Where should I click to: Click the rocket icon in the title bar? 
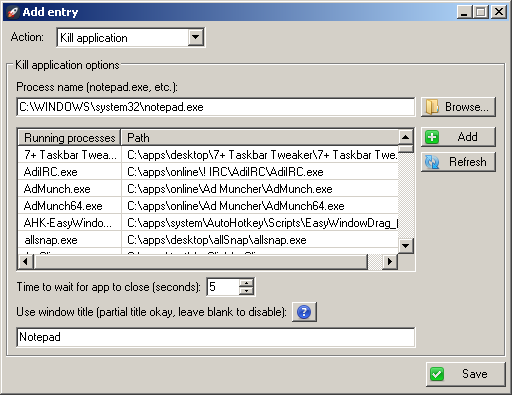pos(13,12)
